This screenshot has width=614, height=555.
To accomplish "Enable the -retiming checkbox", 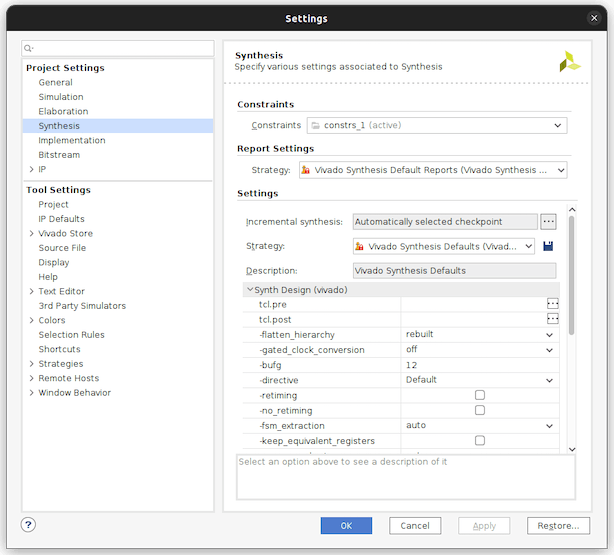I will point(480,395).
